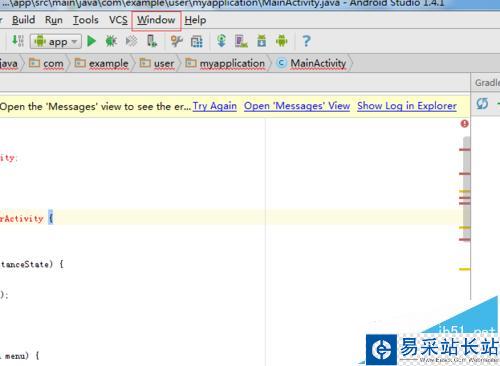The width and height of the screenshot is (500, 366).
Task: Click the Run with Coverage icon
Action: pyautogui.click(x=131, y=41)
